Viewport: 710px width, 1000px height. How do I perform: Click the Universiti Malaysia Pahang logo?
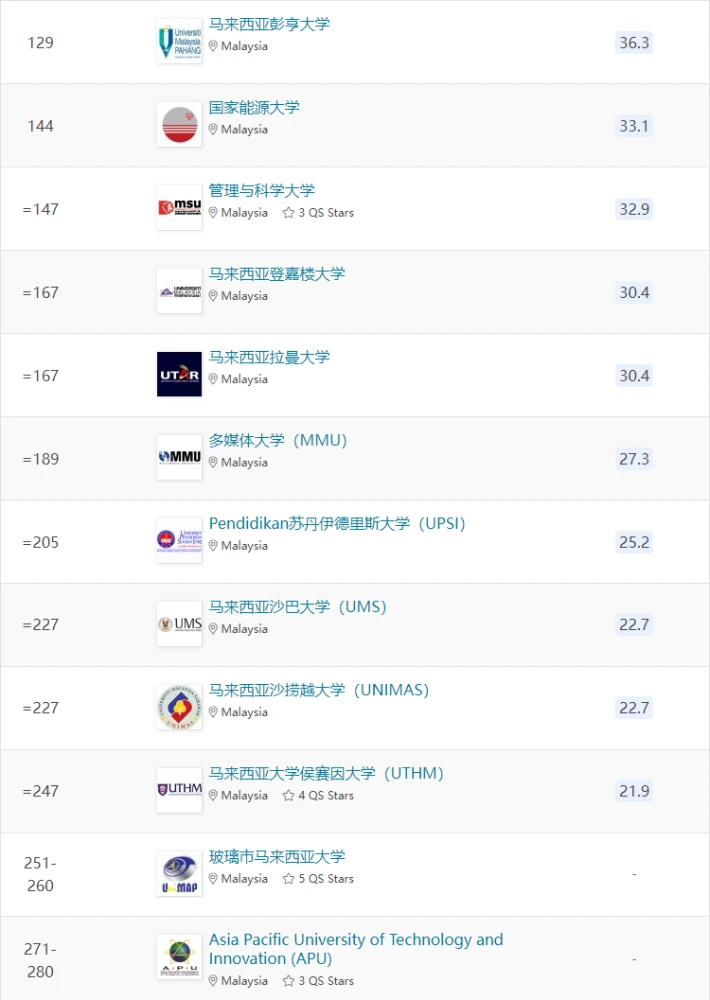[179, 42]
